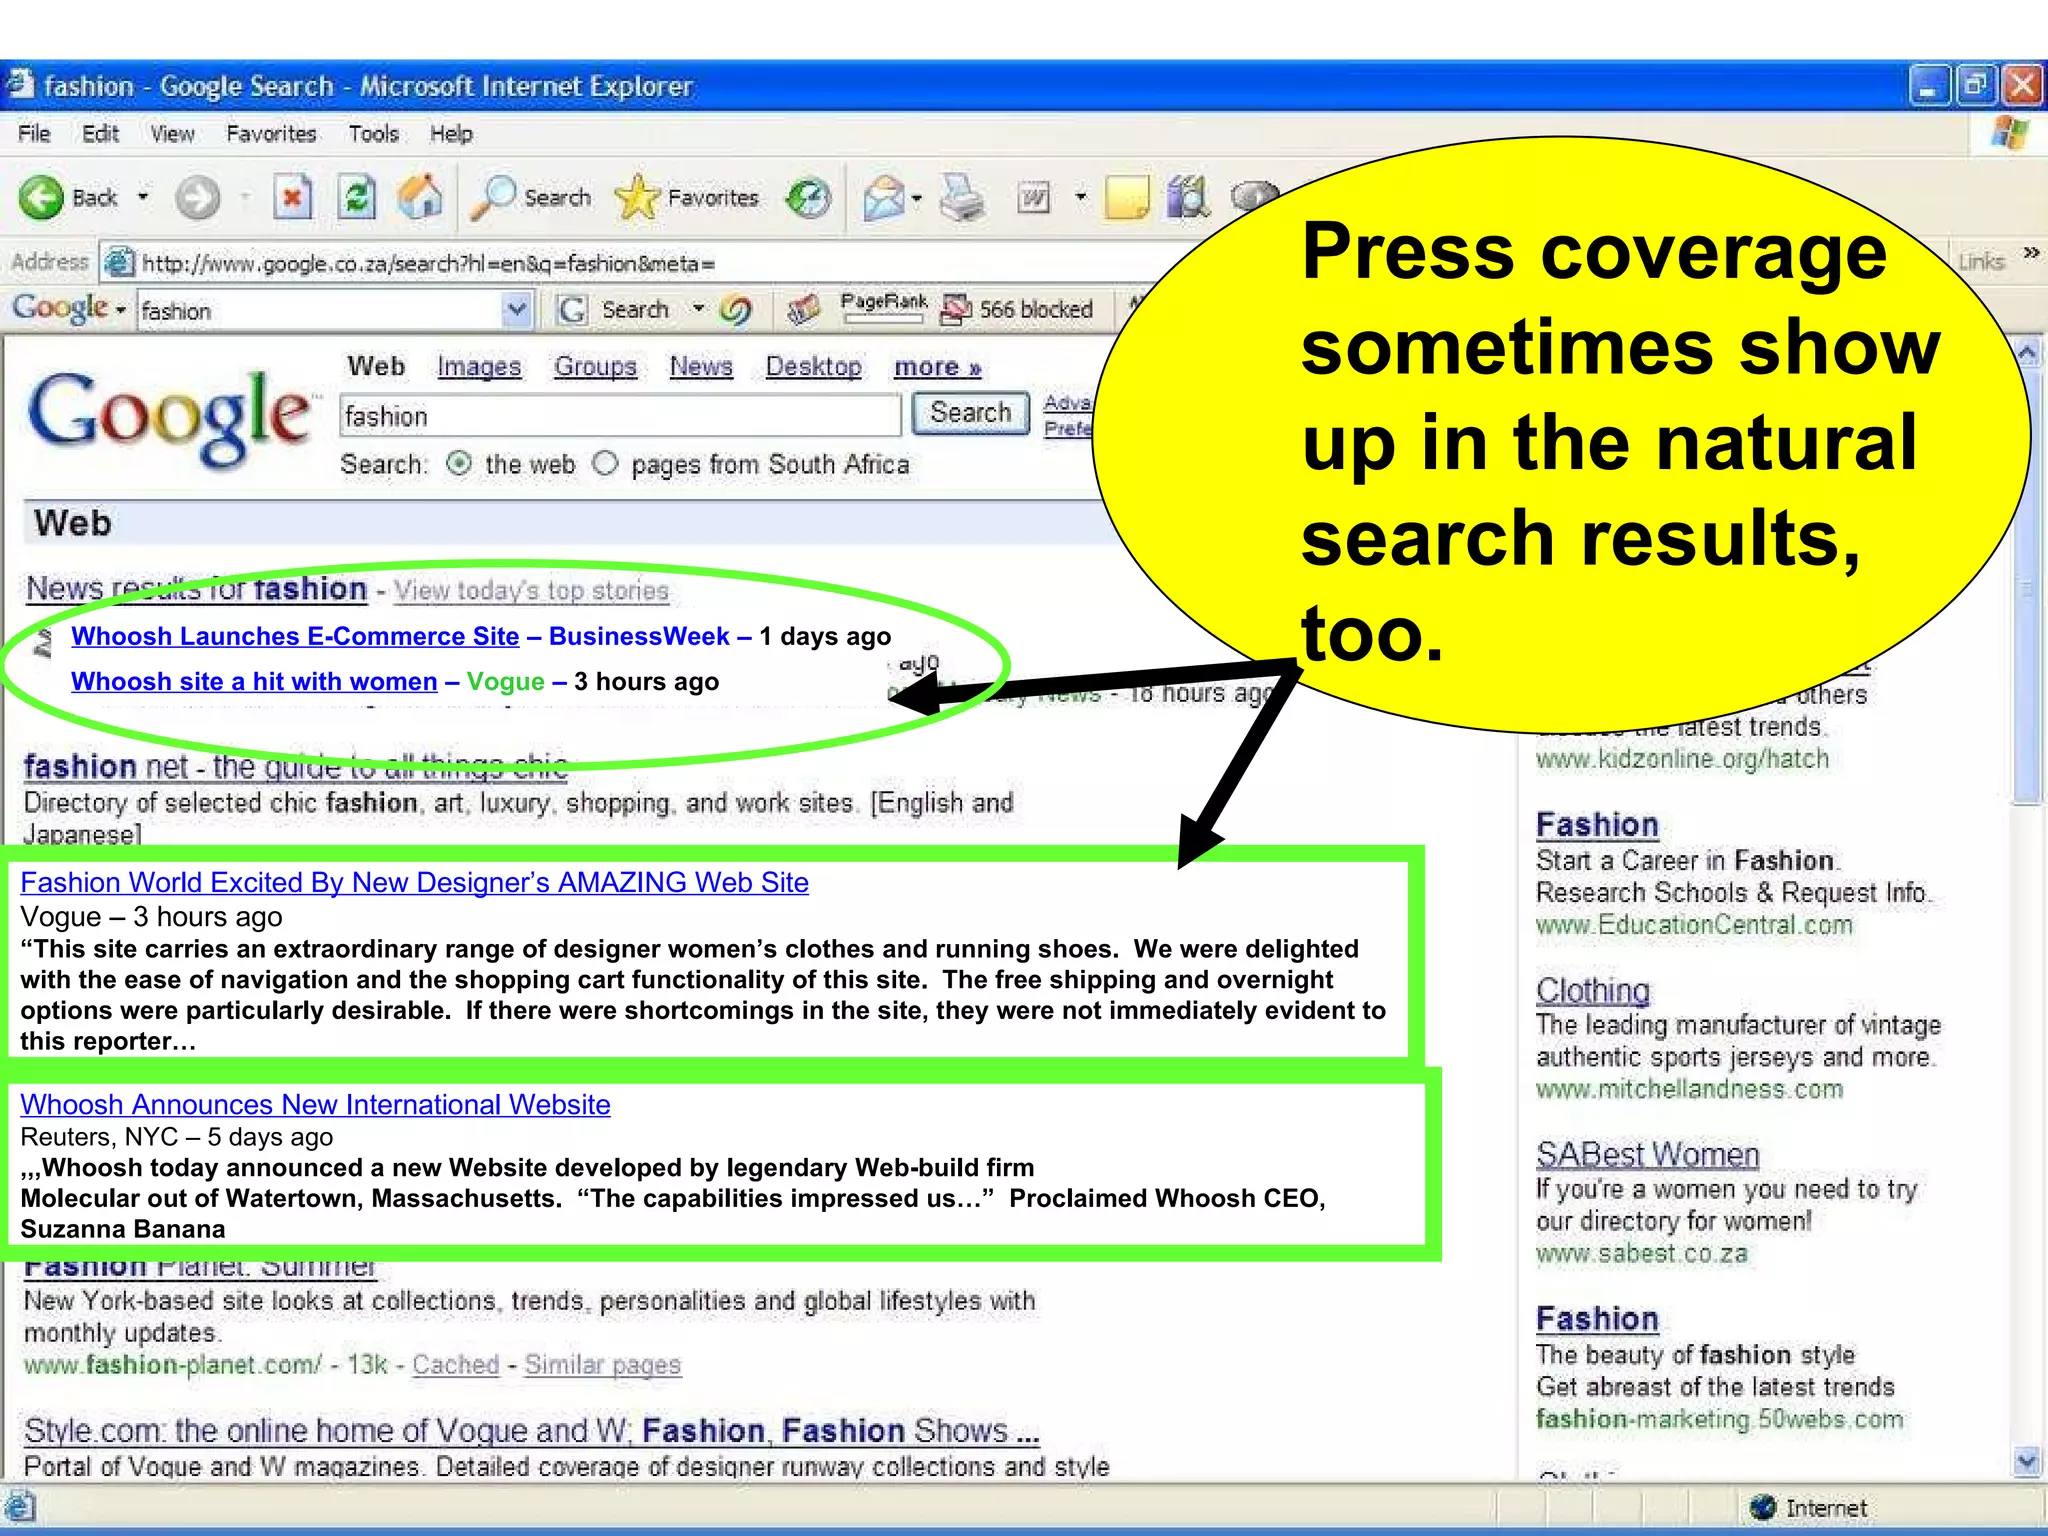
Task: Open the Mail button dropdown arrow
Action: point(918,198)
